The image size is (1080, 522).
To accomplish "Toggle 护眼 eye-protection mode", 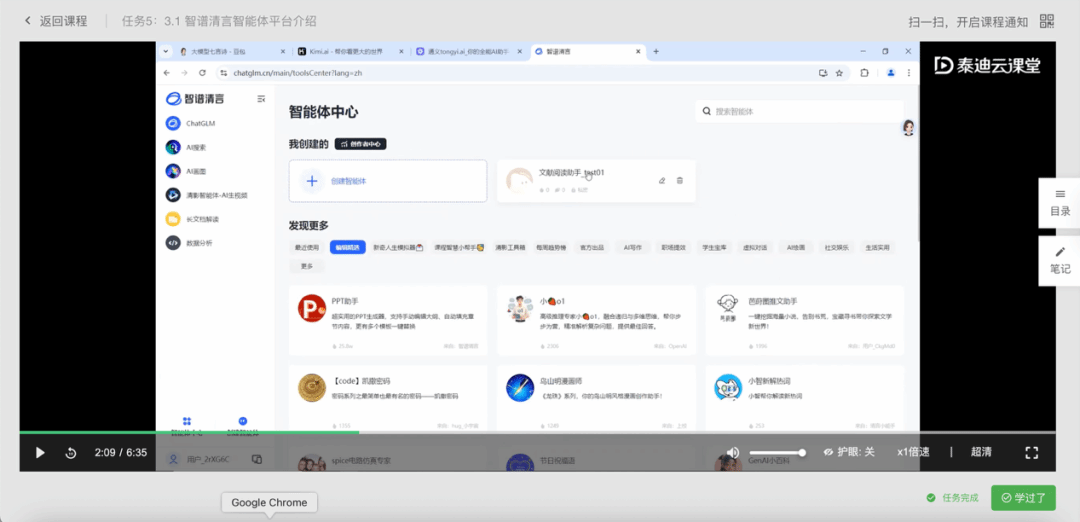I will click(849, 452).
